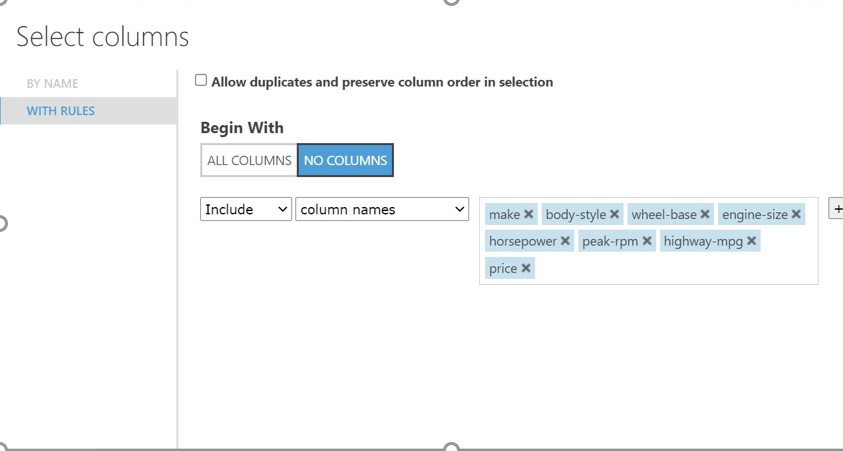Remove the body-style column tag
Image resolution: width=843 pixels, height=451 pixels.
click(x=615, y=214)
